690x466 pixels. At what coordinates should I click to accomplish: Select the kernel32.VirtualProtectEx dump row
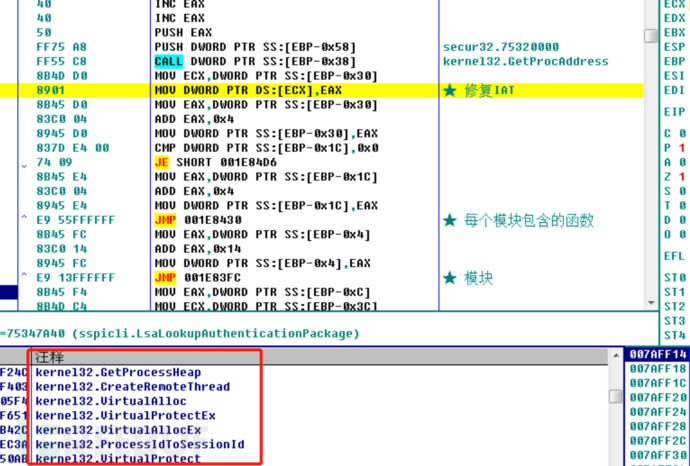pos(125,415)
